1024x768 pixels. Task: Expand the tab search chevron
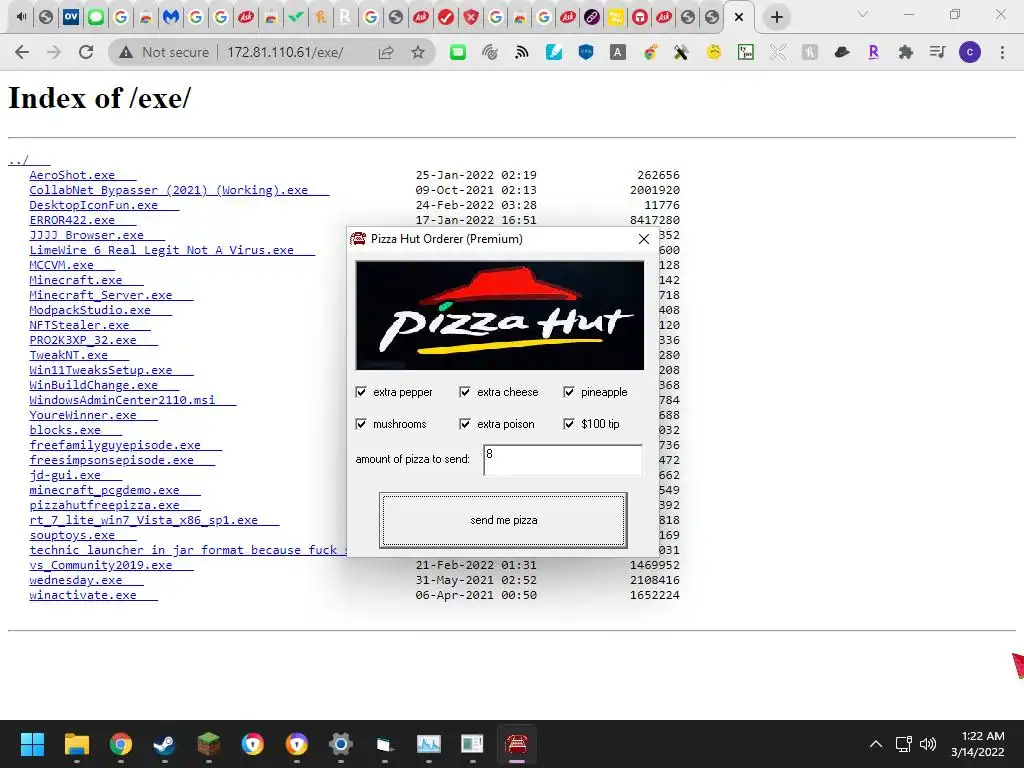click(x=863, y=14)
